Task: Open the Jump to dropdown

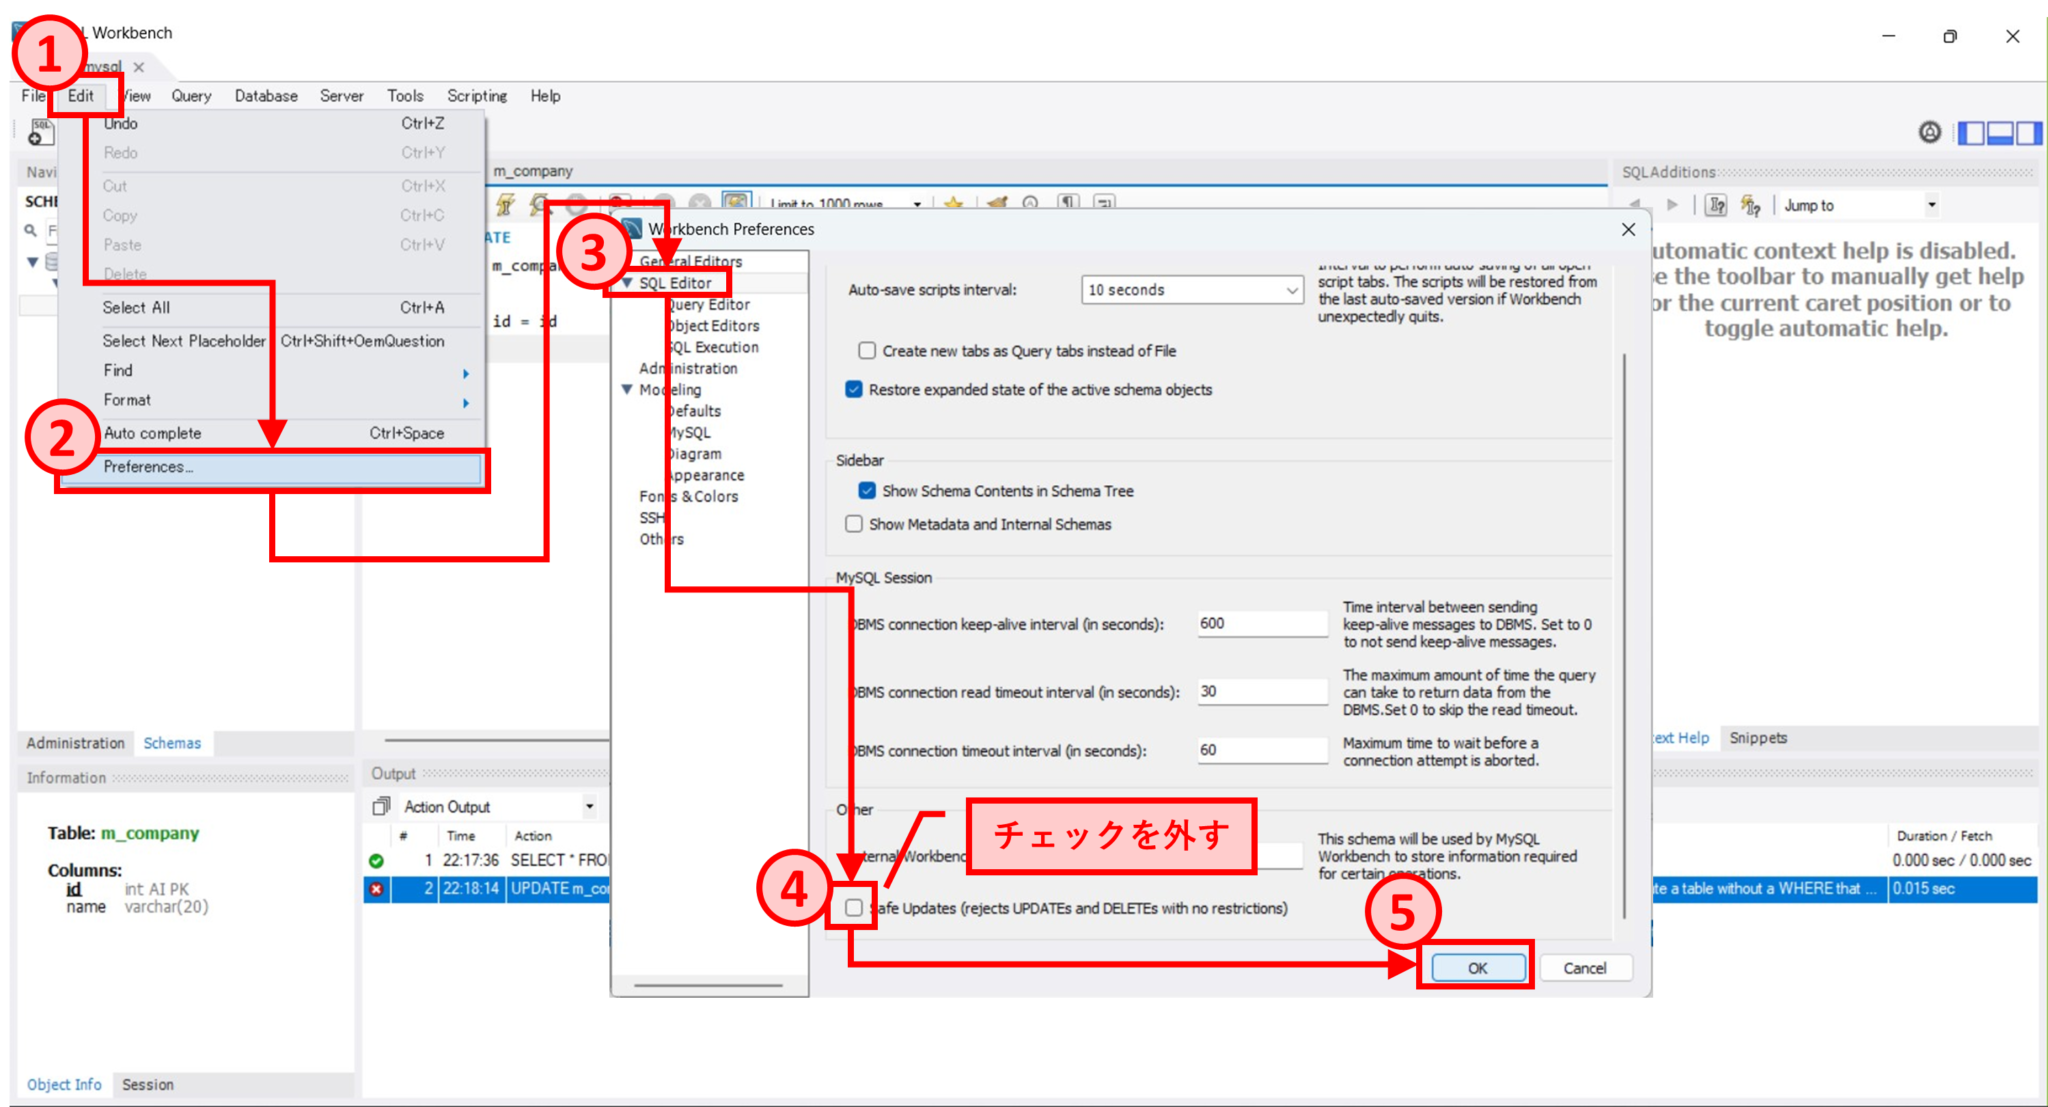Action: (x=1932, y=205)
